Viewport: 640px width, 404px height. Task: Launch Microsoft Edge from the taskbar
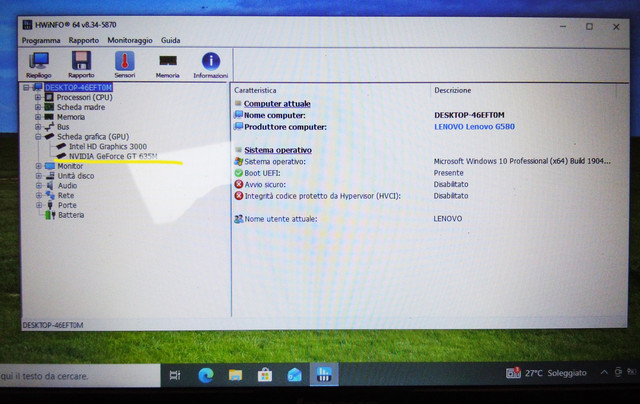[206, 375]
